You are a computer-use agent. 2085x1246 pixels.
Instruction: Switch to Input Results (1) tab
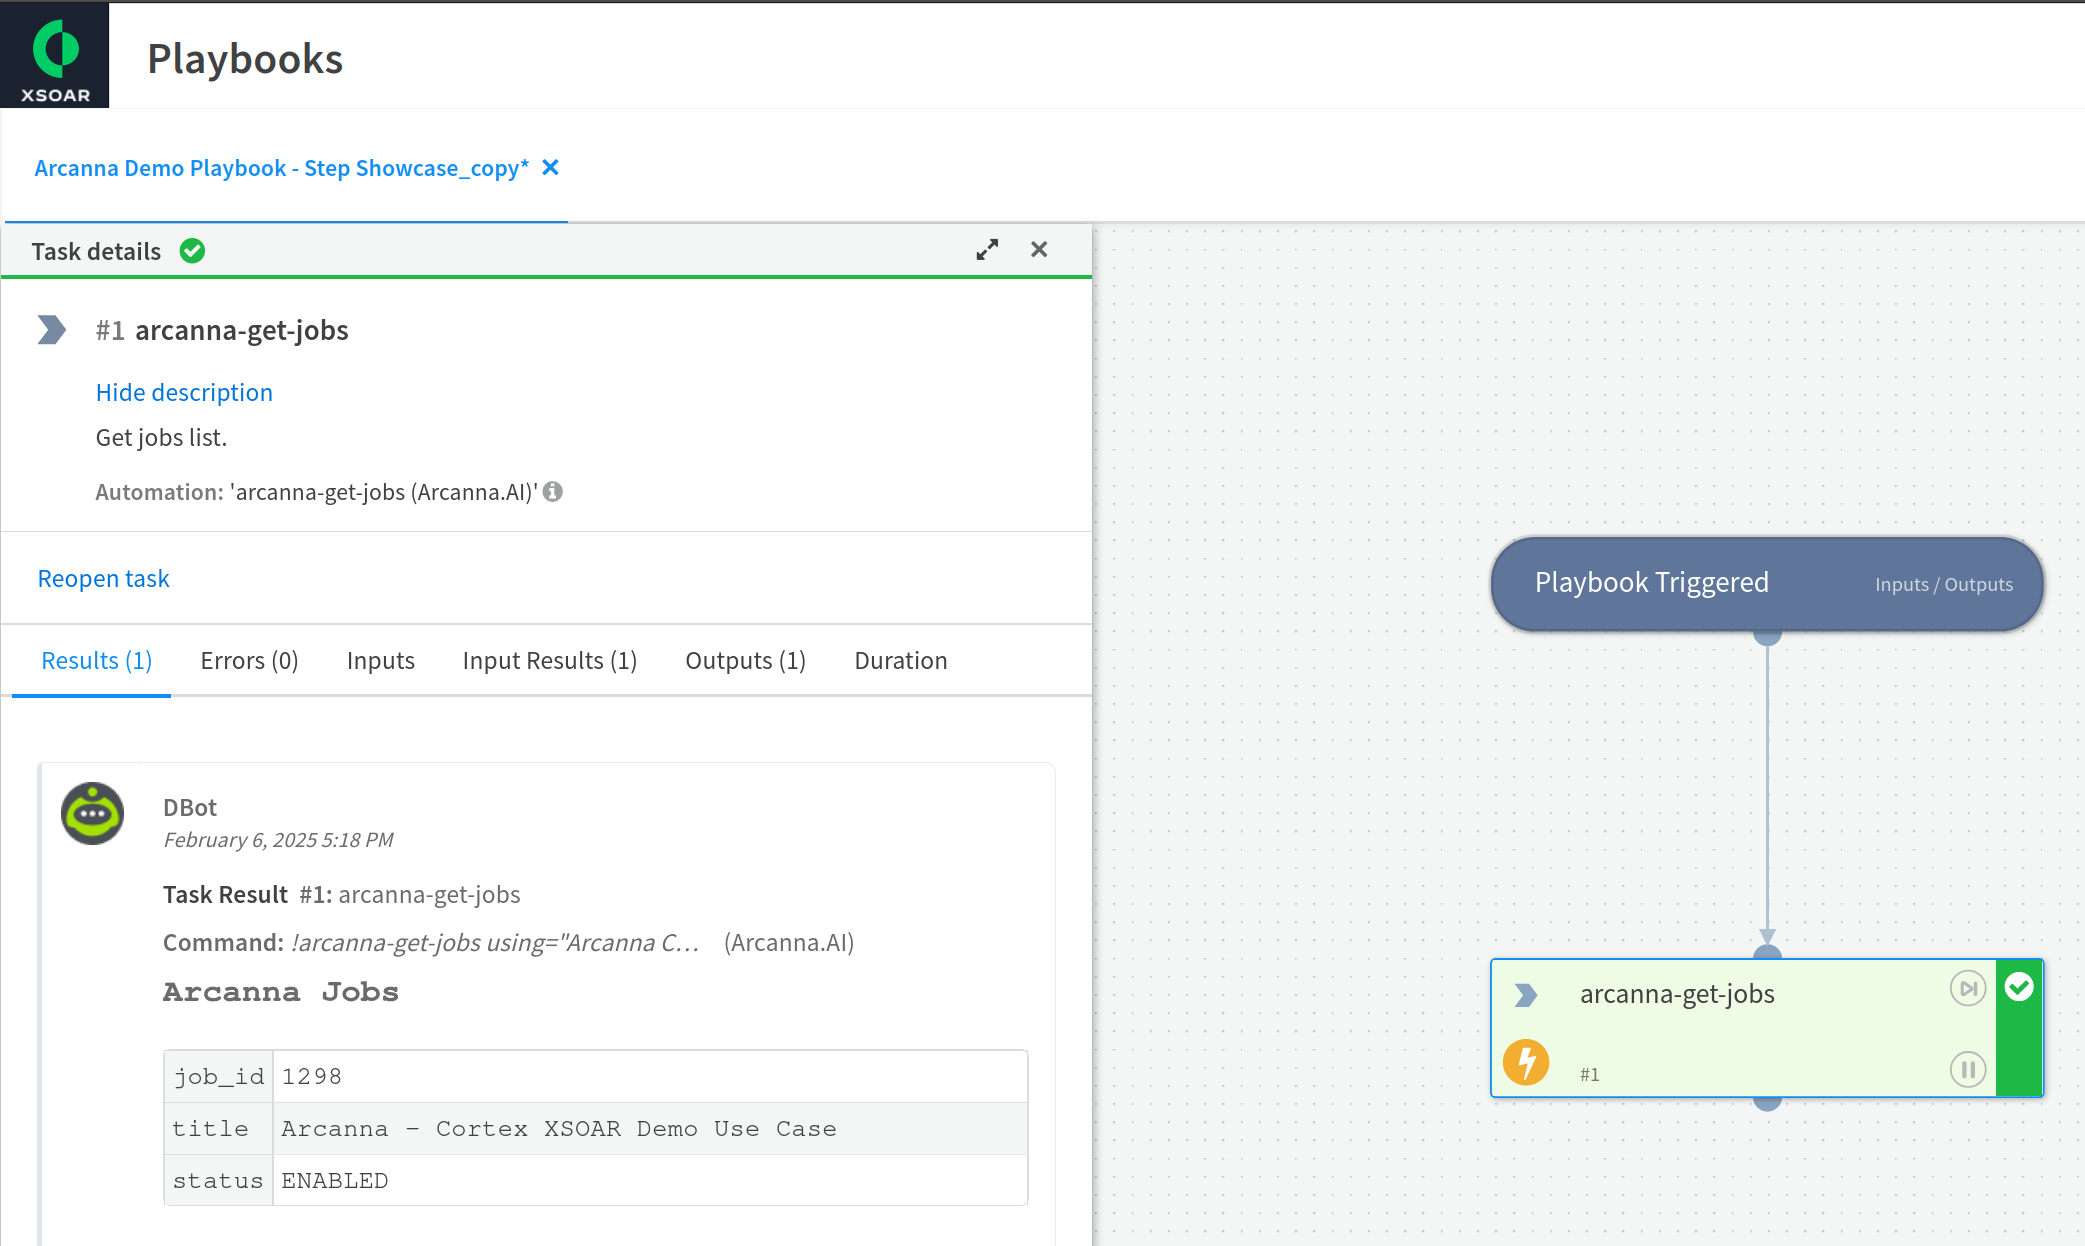pos(550,661)
